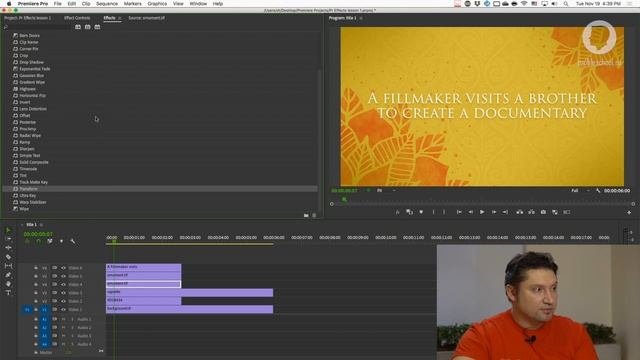640x360 pixels.
Task: Click Mark Out in Program monitor
Action: (444, 212)
